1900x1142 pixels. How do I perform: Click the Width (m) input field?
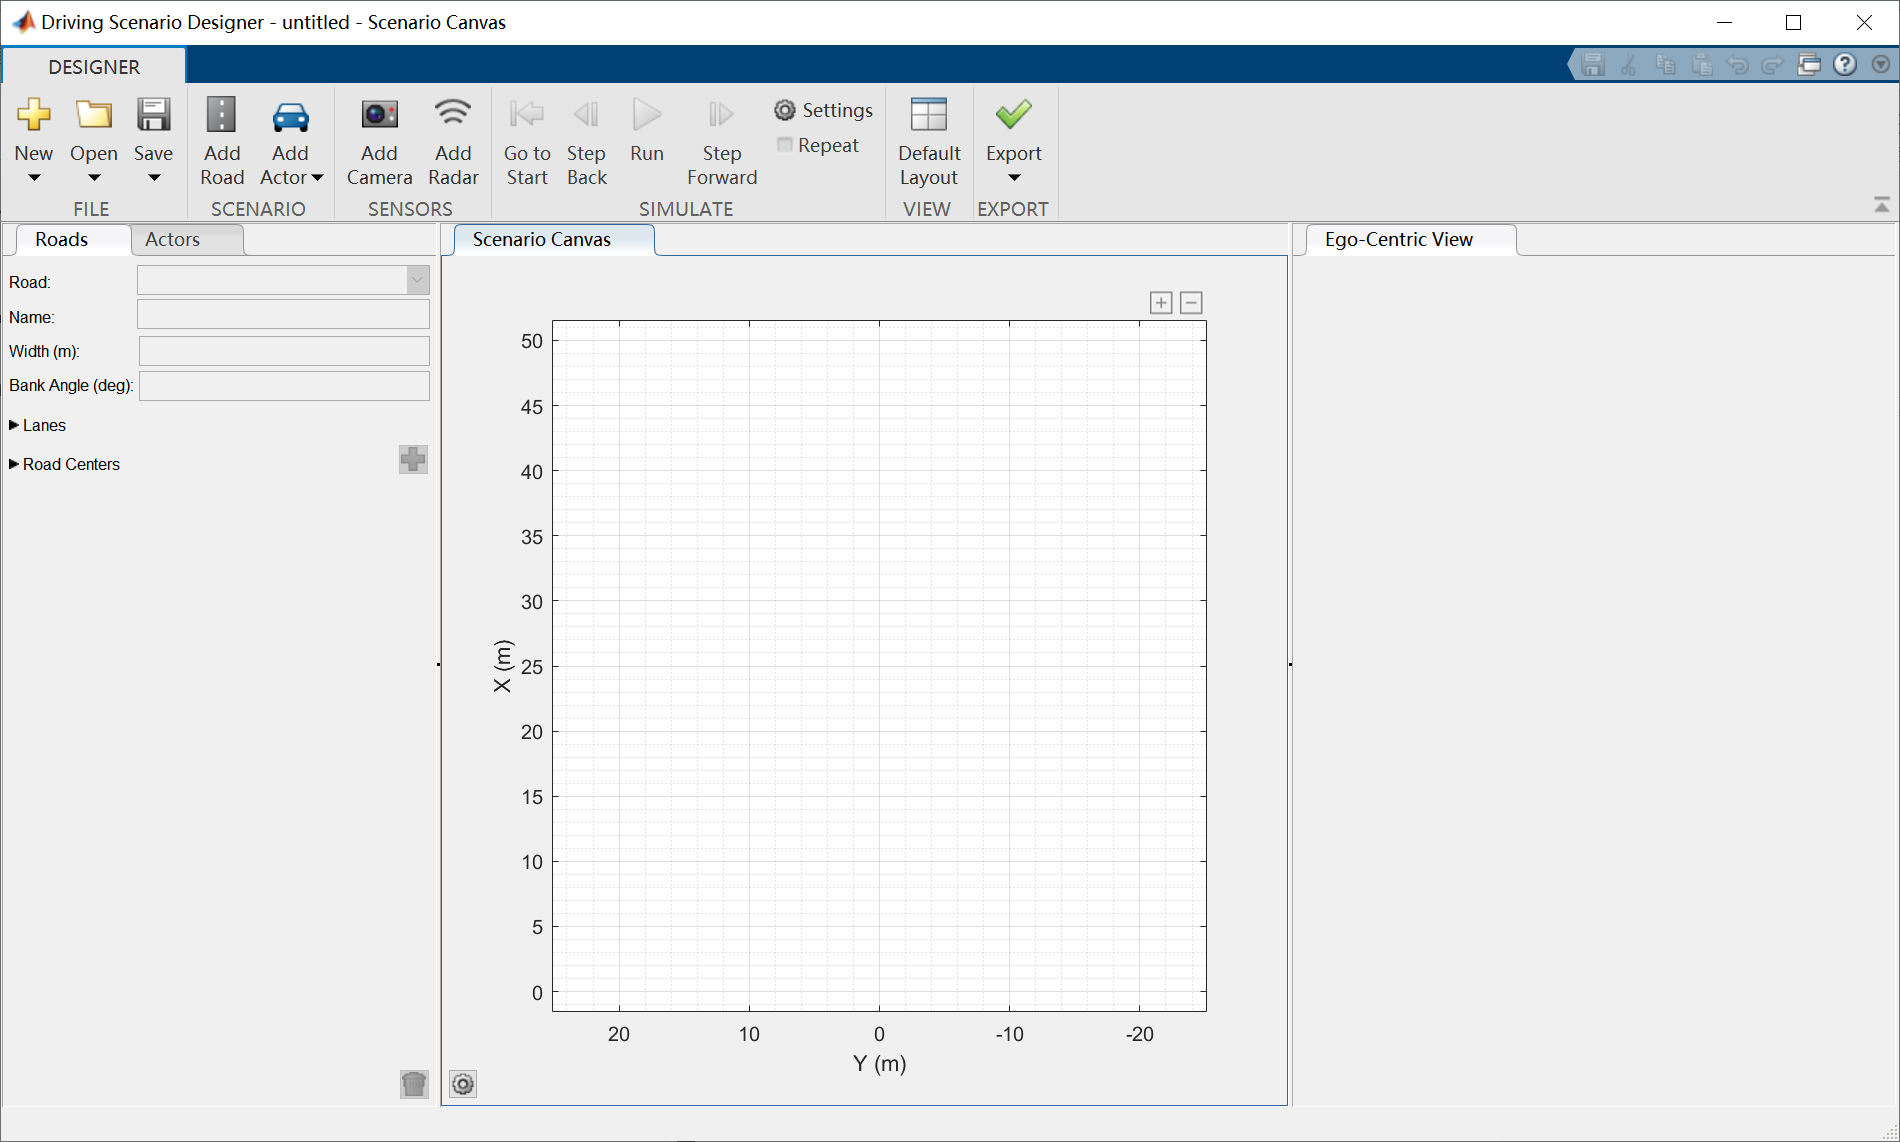284,351
